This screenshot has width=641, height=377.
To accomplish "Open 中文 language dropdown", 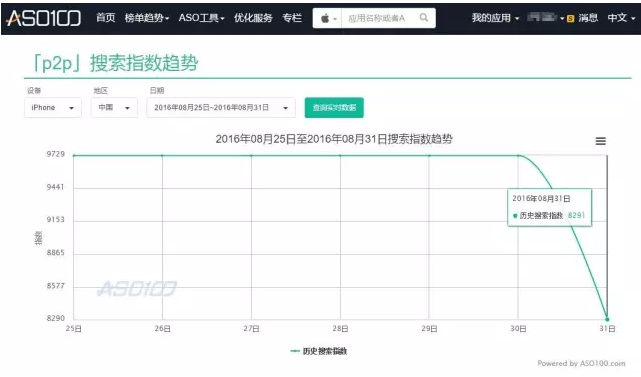I will point(621,18).
